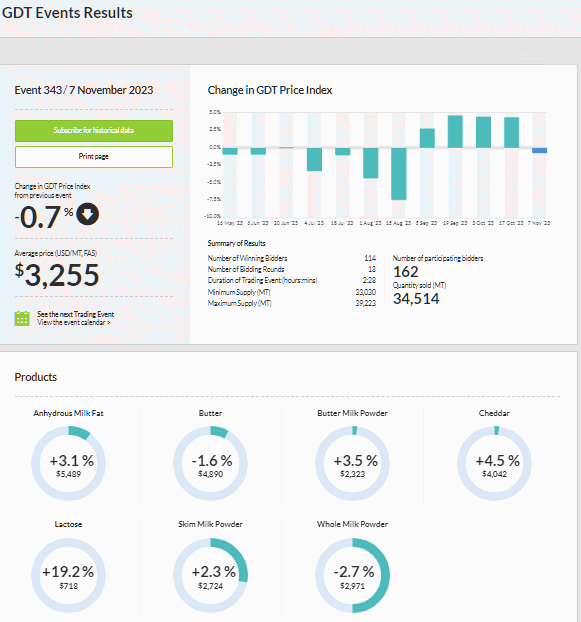
Task: Click the Minimum Supply (MT) row
Action: [x=291, y=292]
